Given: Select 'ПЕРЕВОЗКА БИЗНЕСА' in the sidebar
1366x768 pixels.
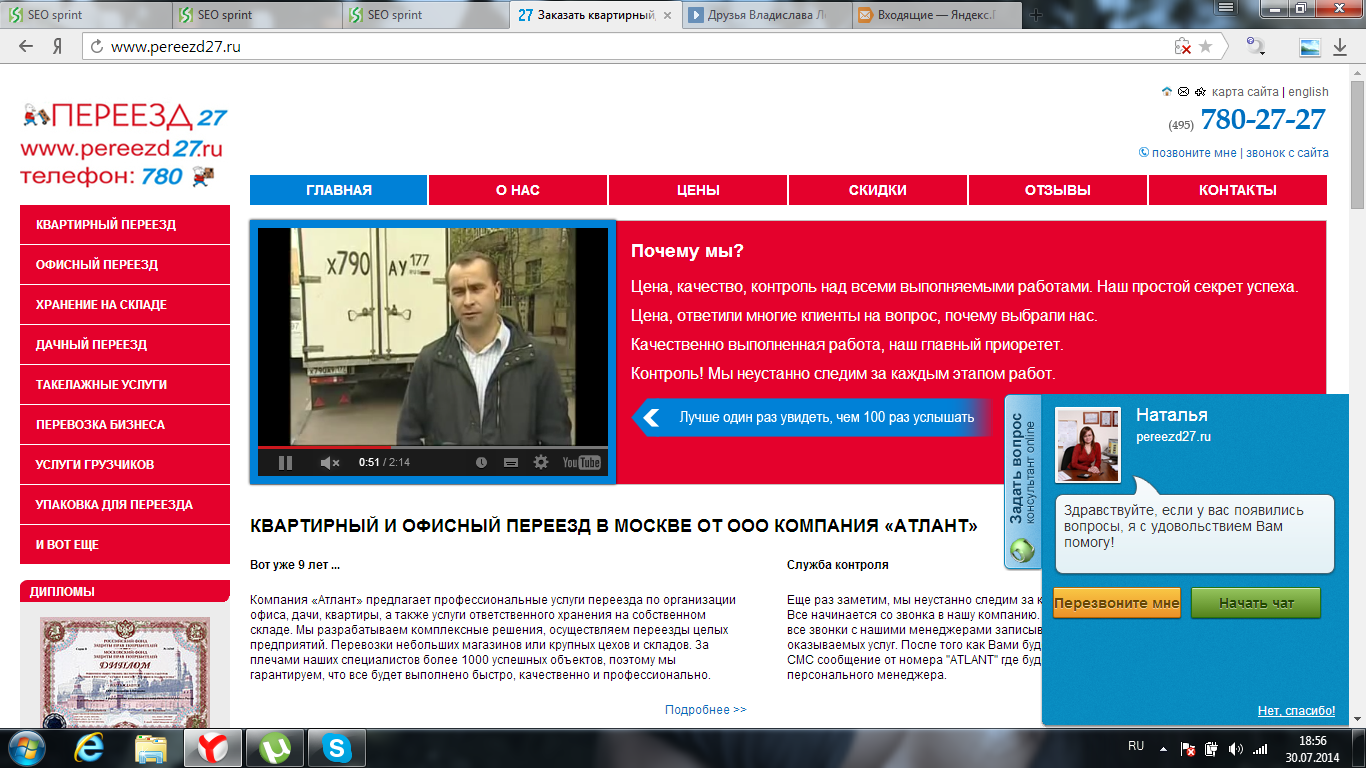Looking at the screenshot, I should pyautogui.click(x=125, y=425).
